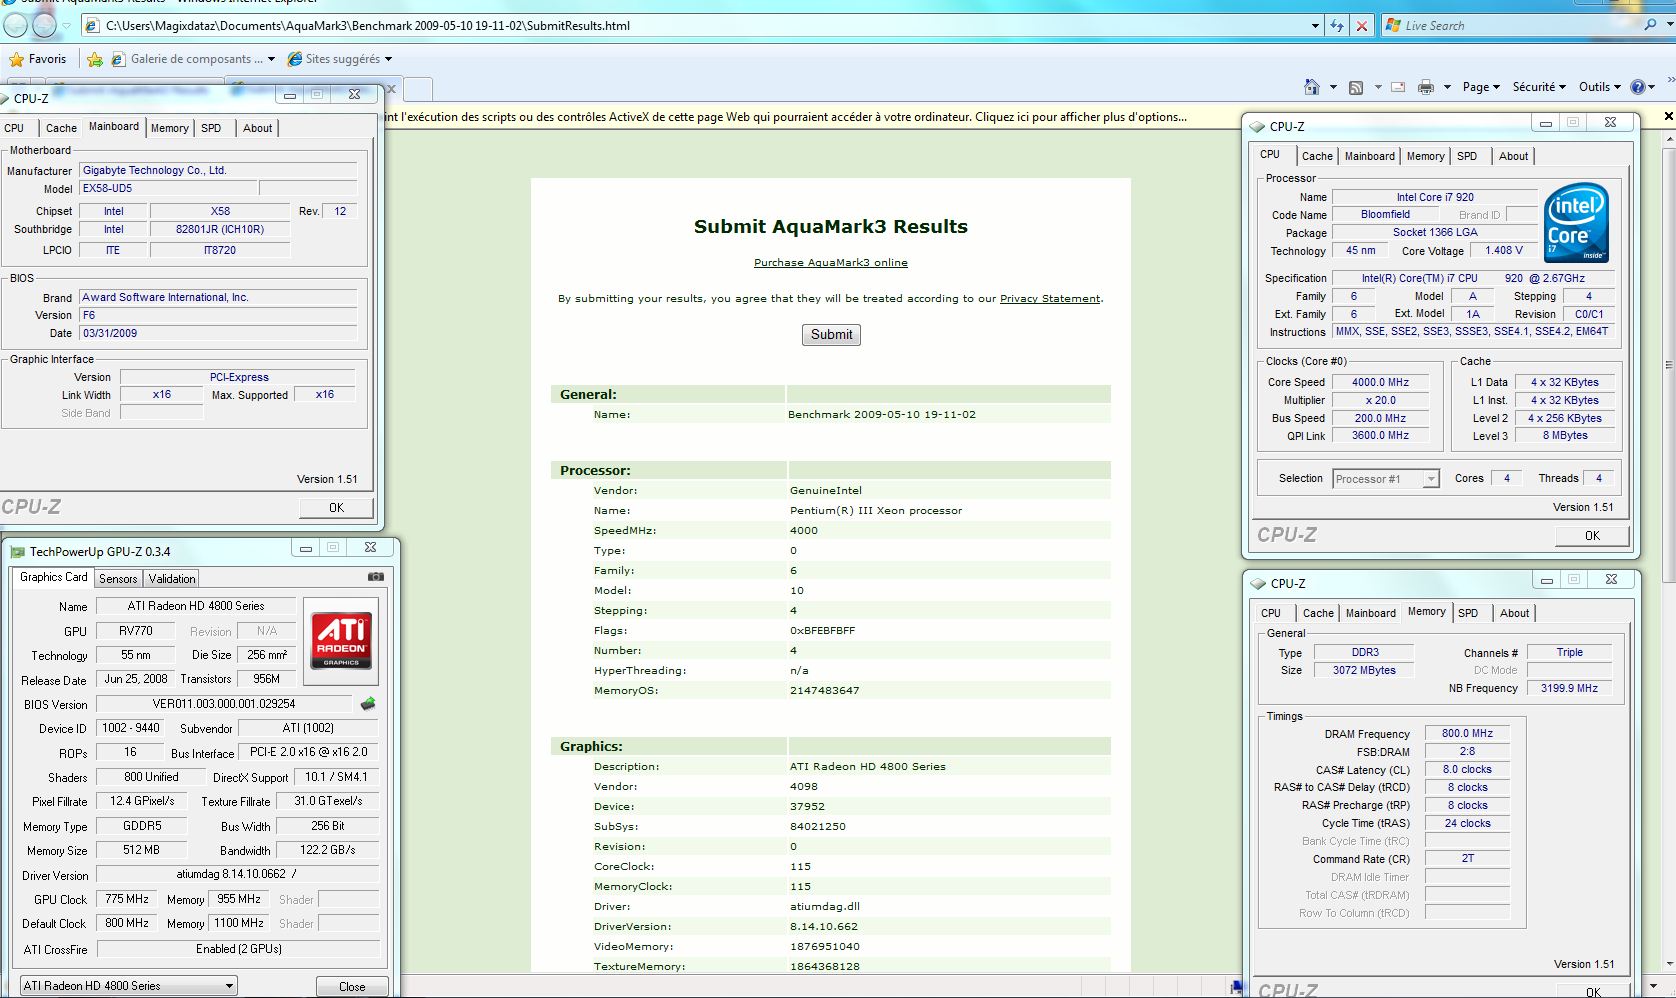
Task: Click the IE Home icon
Action: click(x=1312, y=87)
